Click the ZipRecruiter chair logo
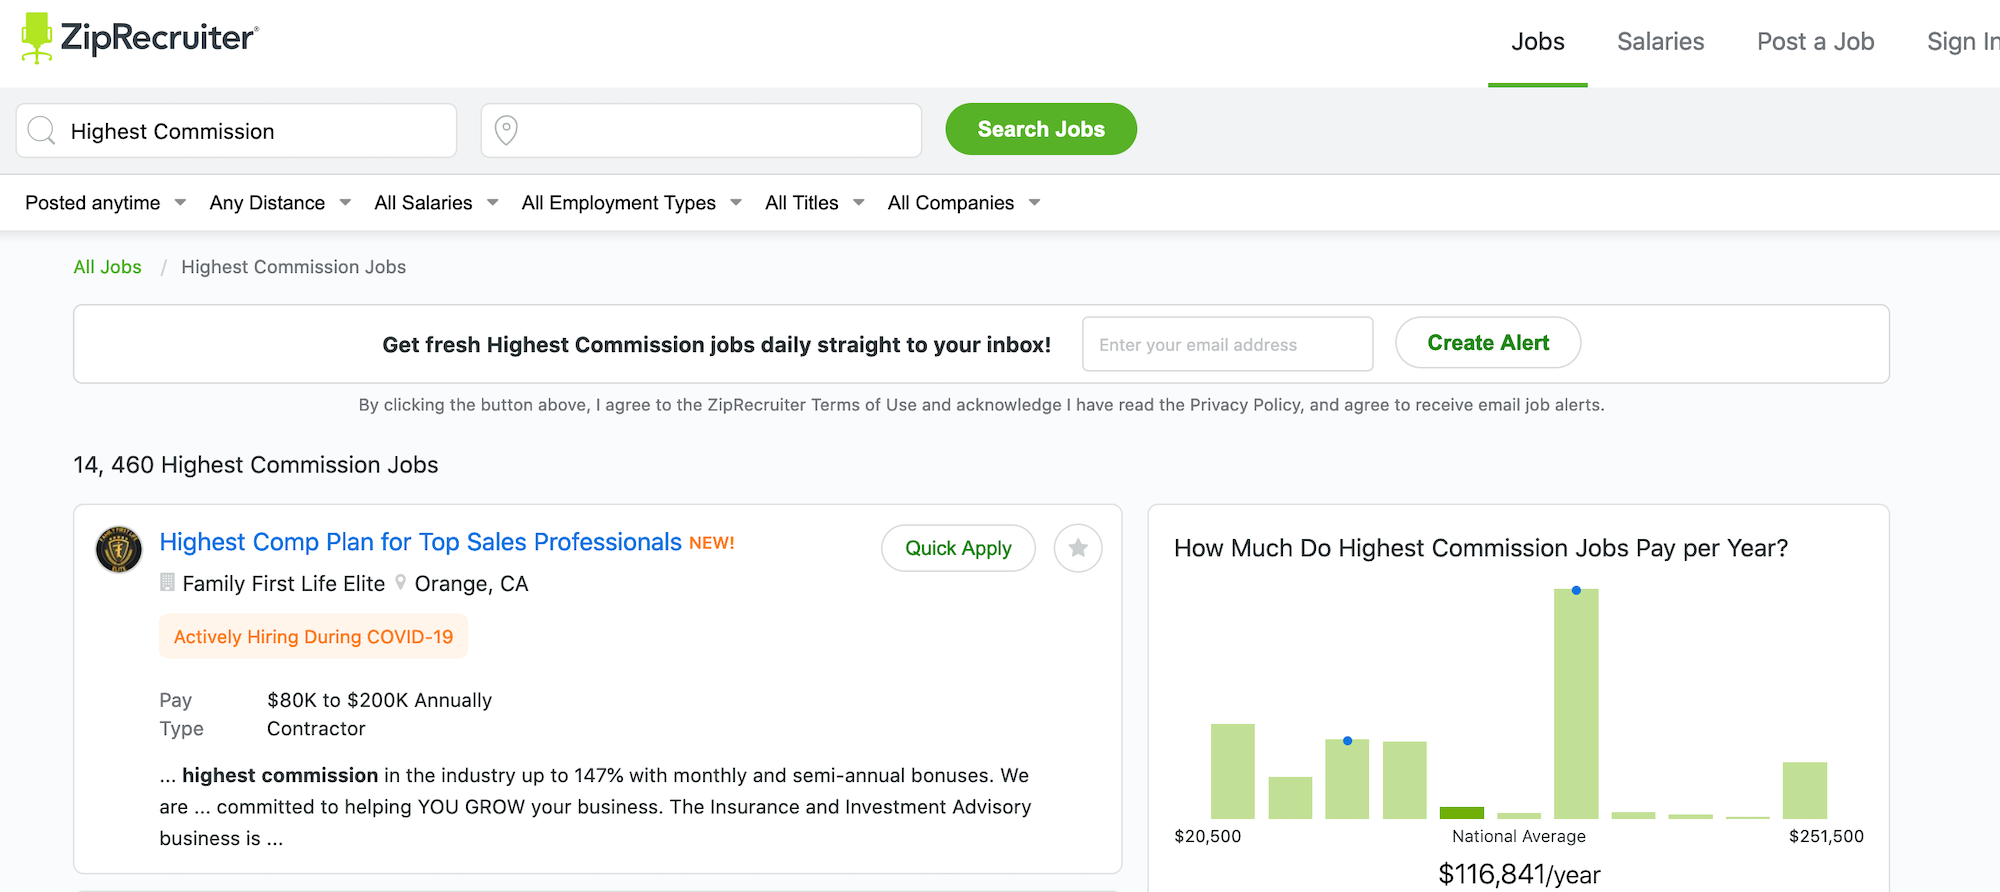 click(37, 38)
